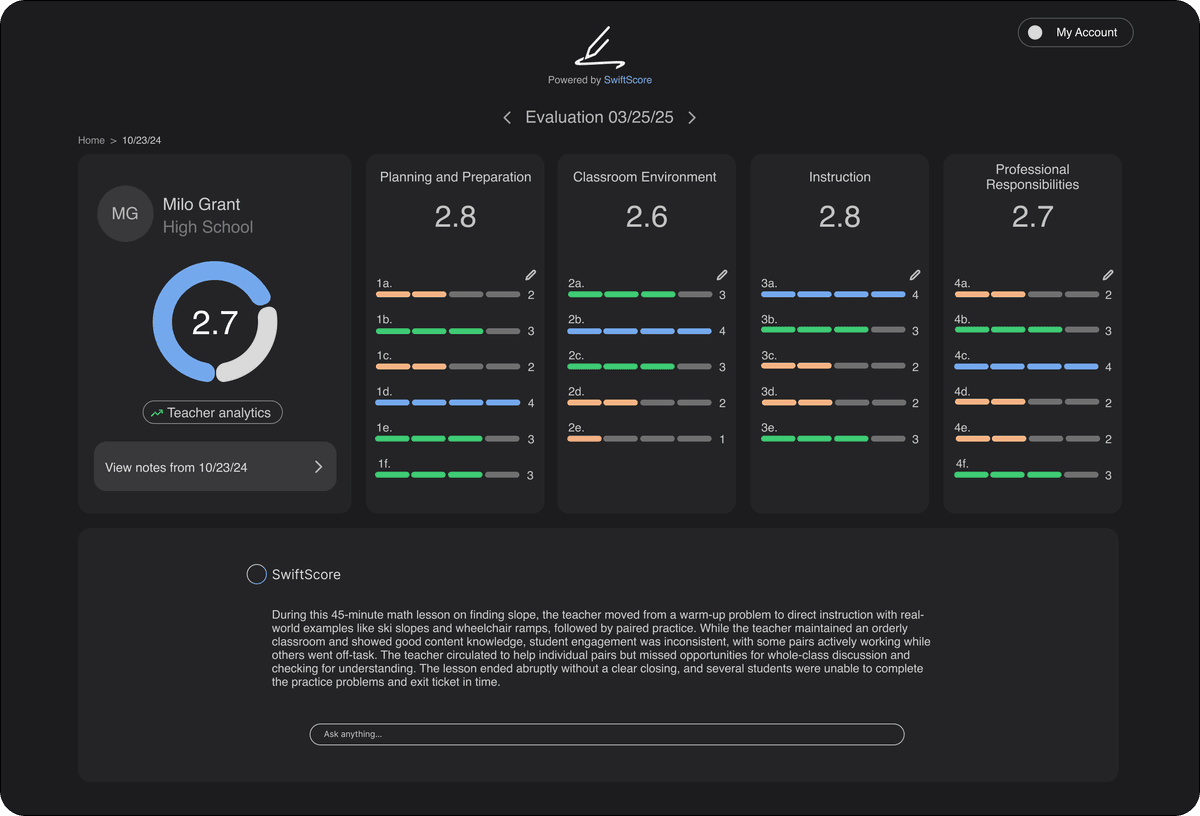Click the edit pencil in Instruction panel
Image resolution: width=1200 pixels, height=816 pixels.
click(914, 274)
